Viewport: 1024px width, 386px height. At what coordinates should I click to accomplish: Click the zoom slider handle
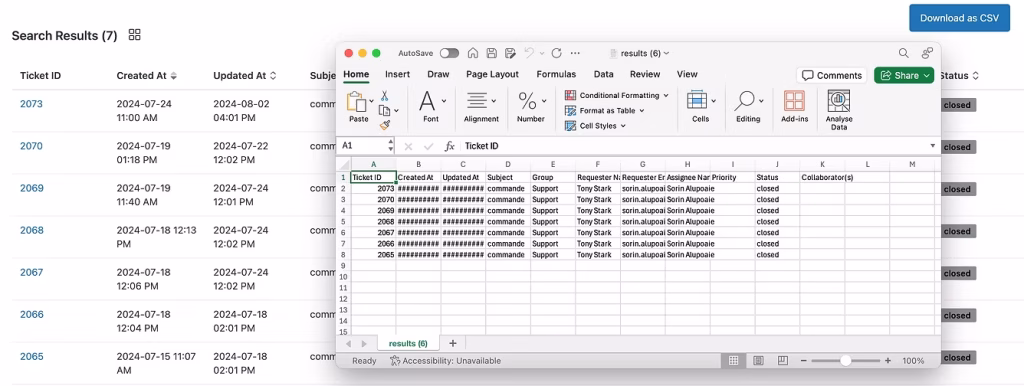846,361
